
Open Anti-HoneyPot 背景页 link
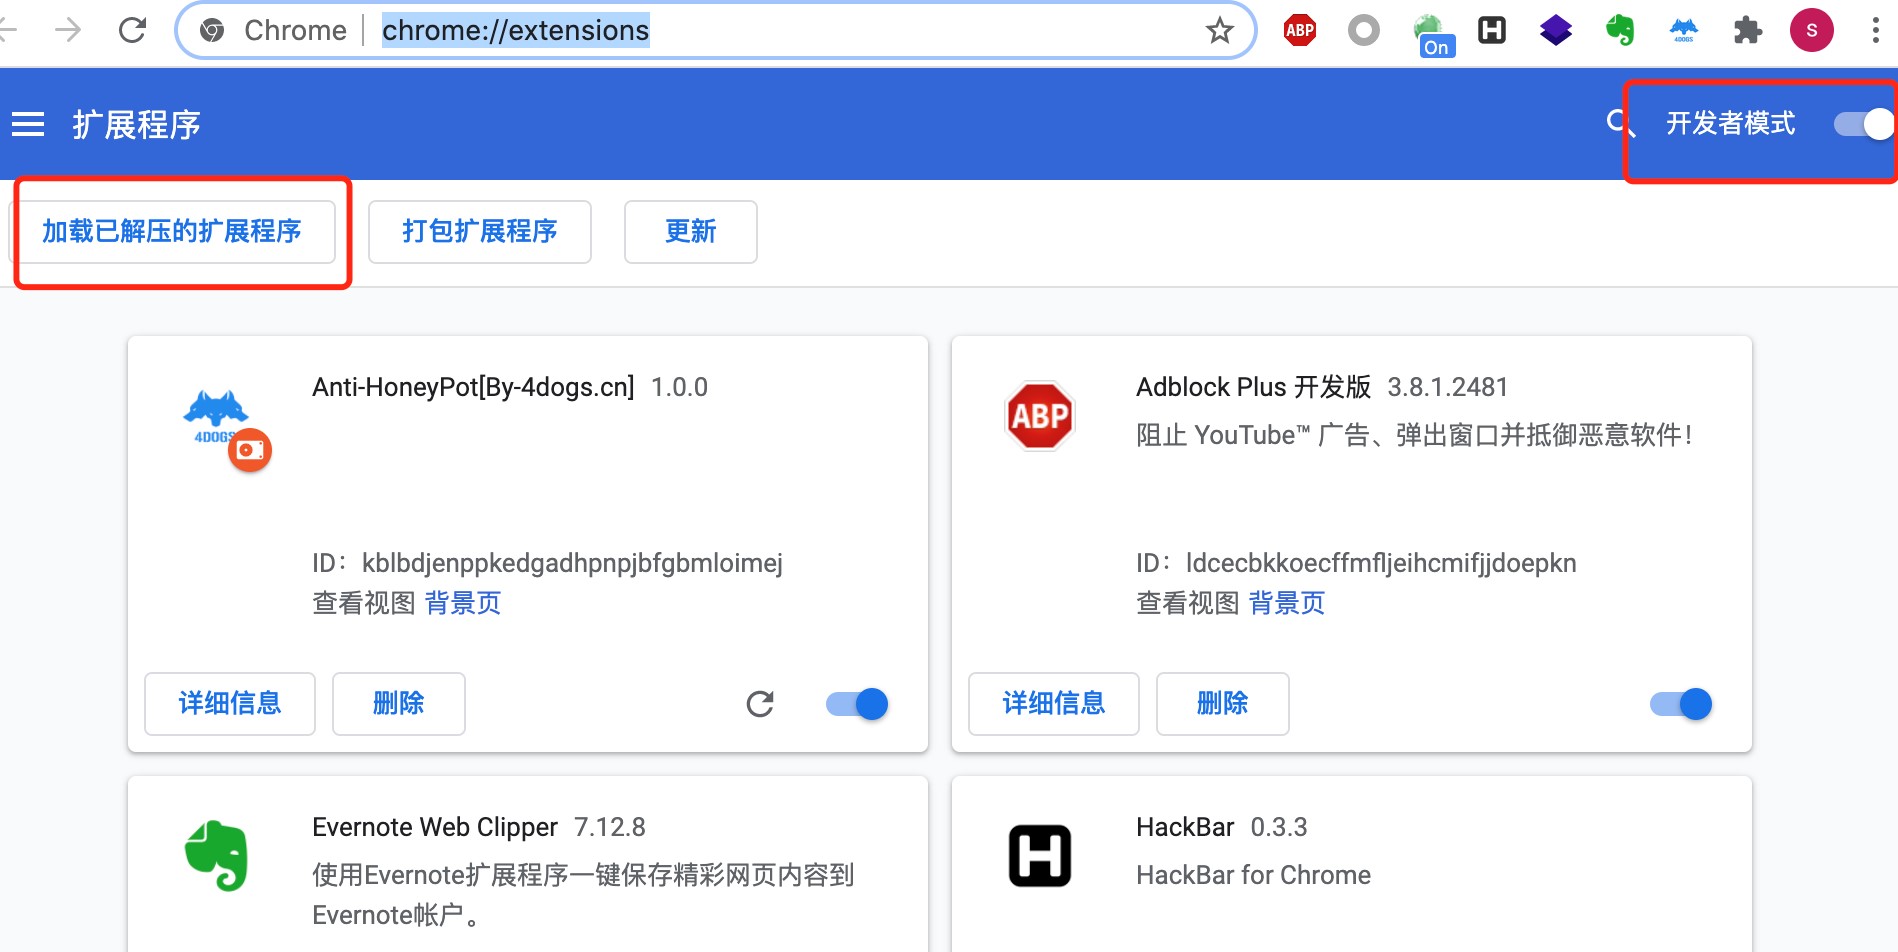(462, 603)
